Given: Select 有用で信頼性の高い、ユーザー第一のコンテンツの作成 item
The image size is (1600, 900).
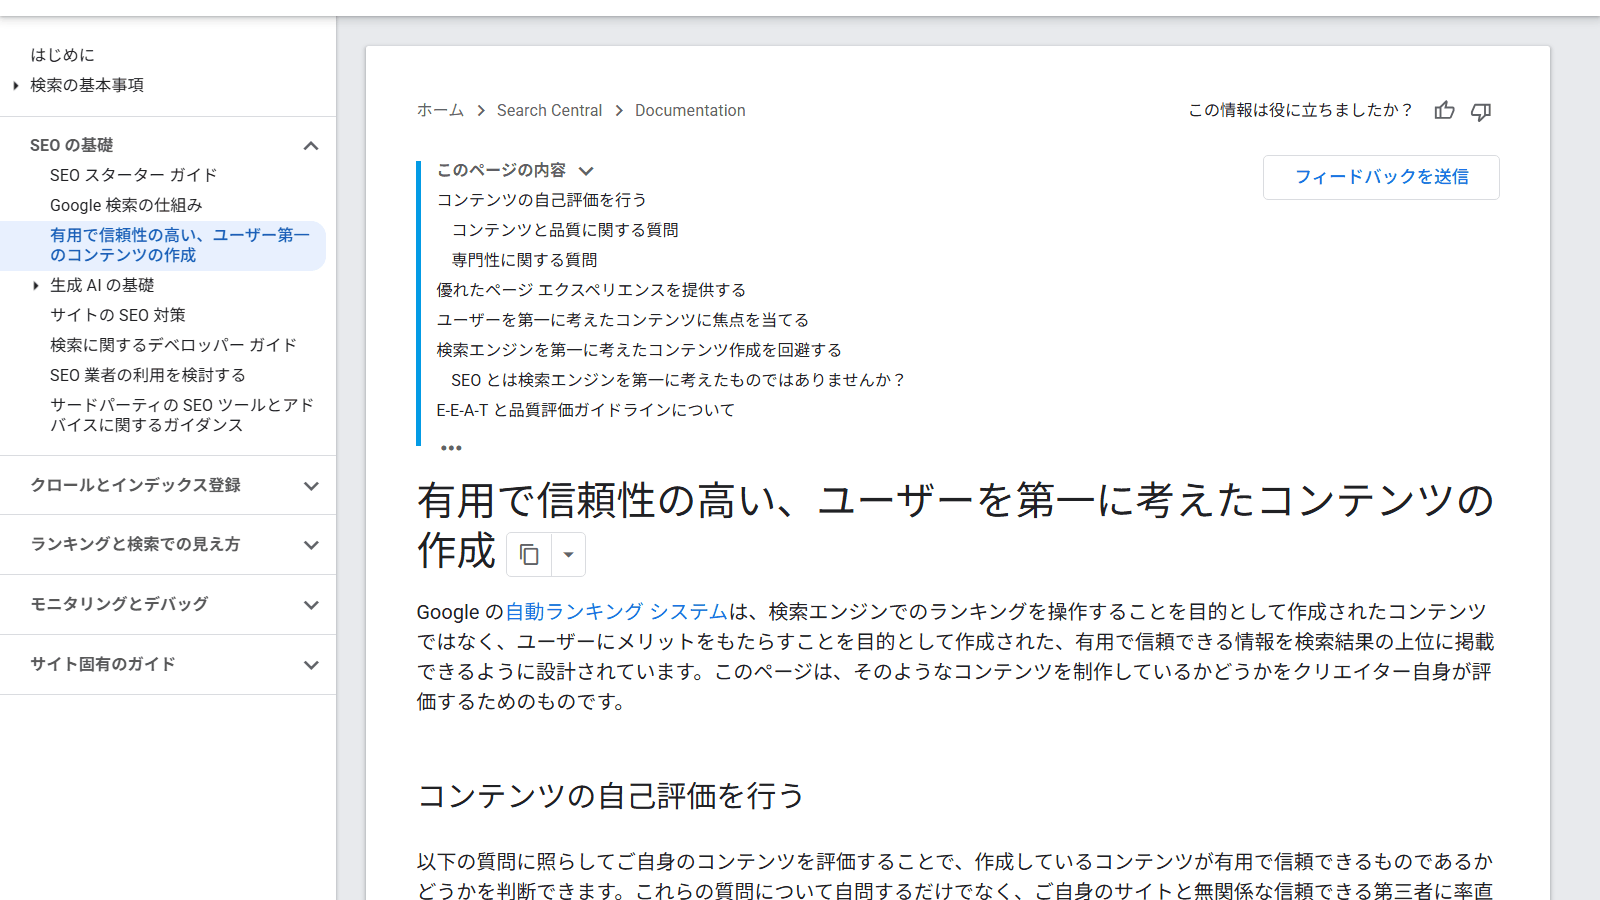Looking at the screenshot, I should click(163, 245).
